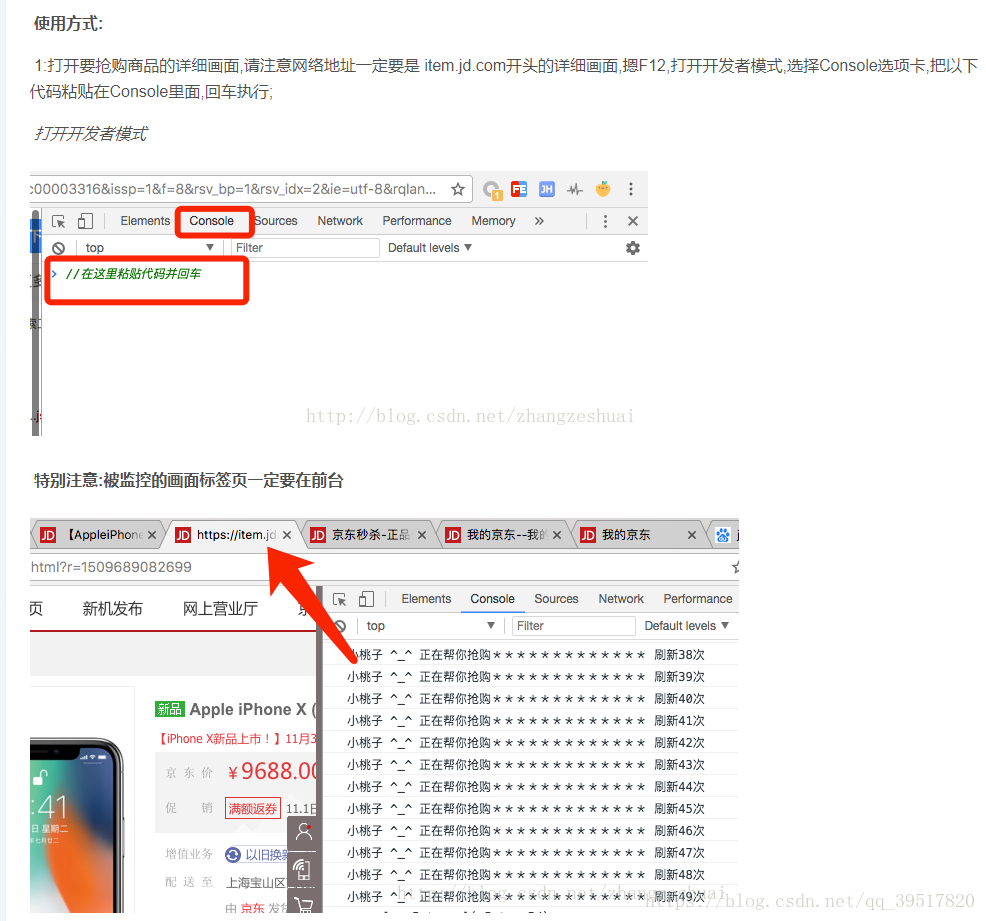Open Default levels dropdown in lower DevTools

pyautogui.click(x=686, y=626)
